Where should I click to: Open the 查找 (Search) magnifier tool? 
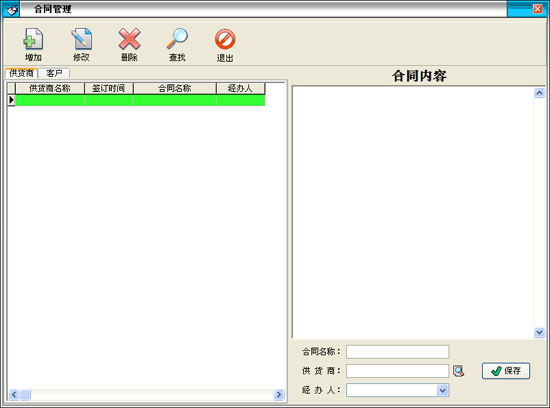coord(177,39)
